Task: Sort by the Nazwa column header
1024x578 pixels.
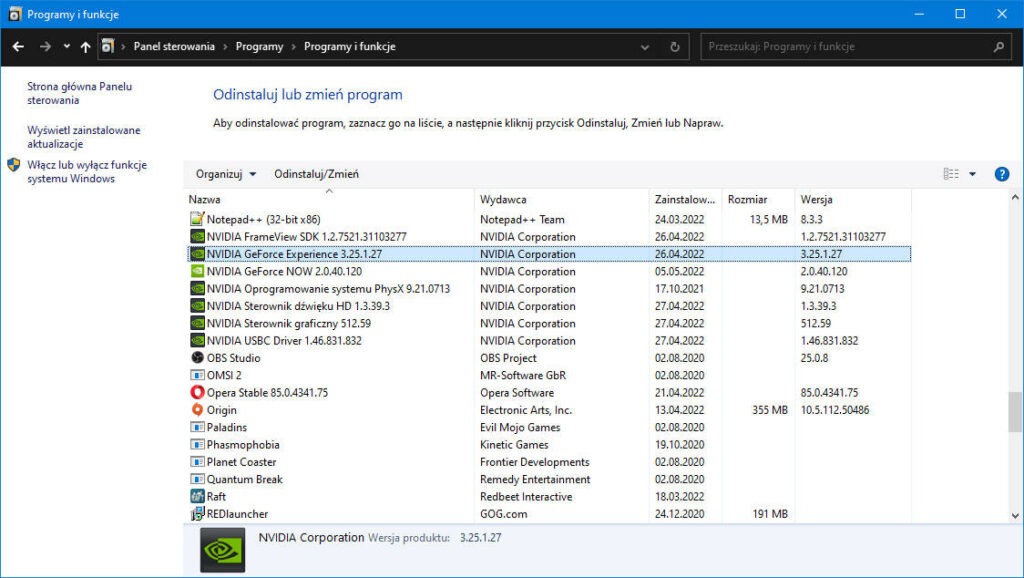Action: 329,199
